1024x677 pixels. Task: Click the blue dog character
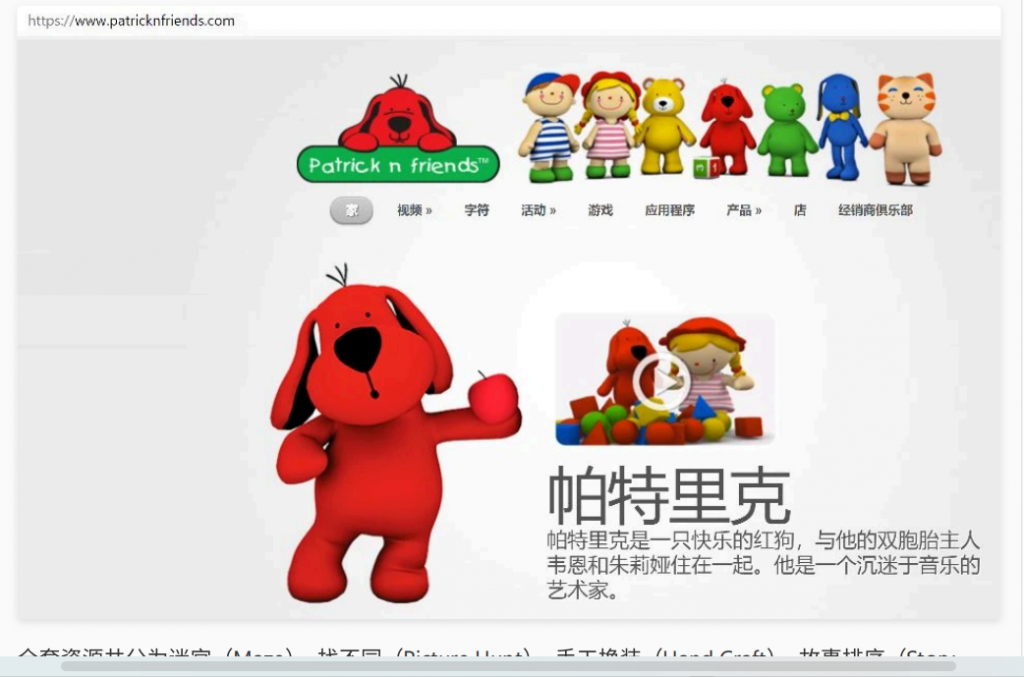pos(842,127)
